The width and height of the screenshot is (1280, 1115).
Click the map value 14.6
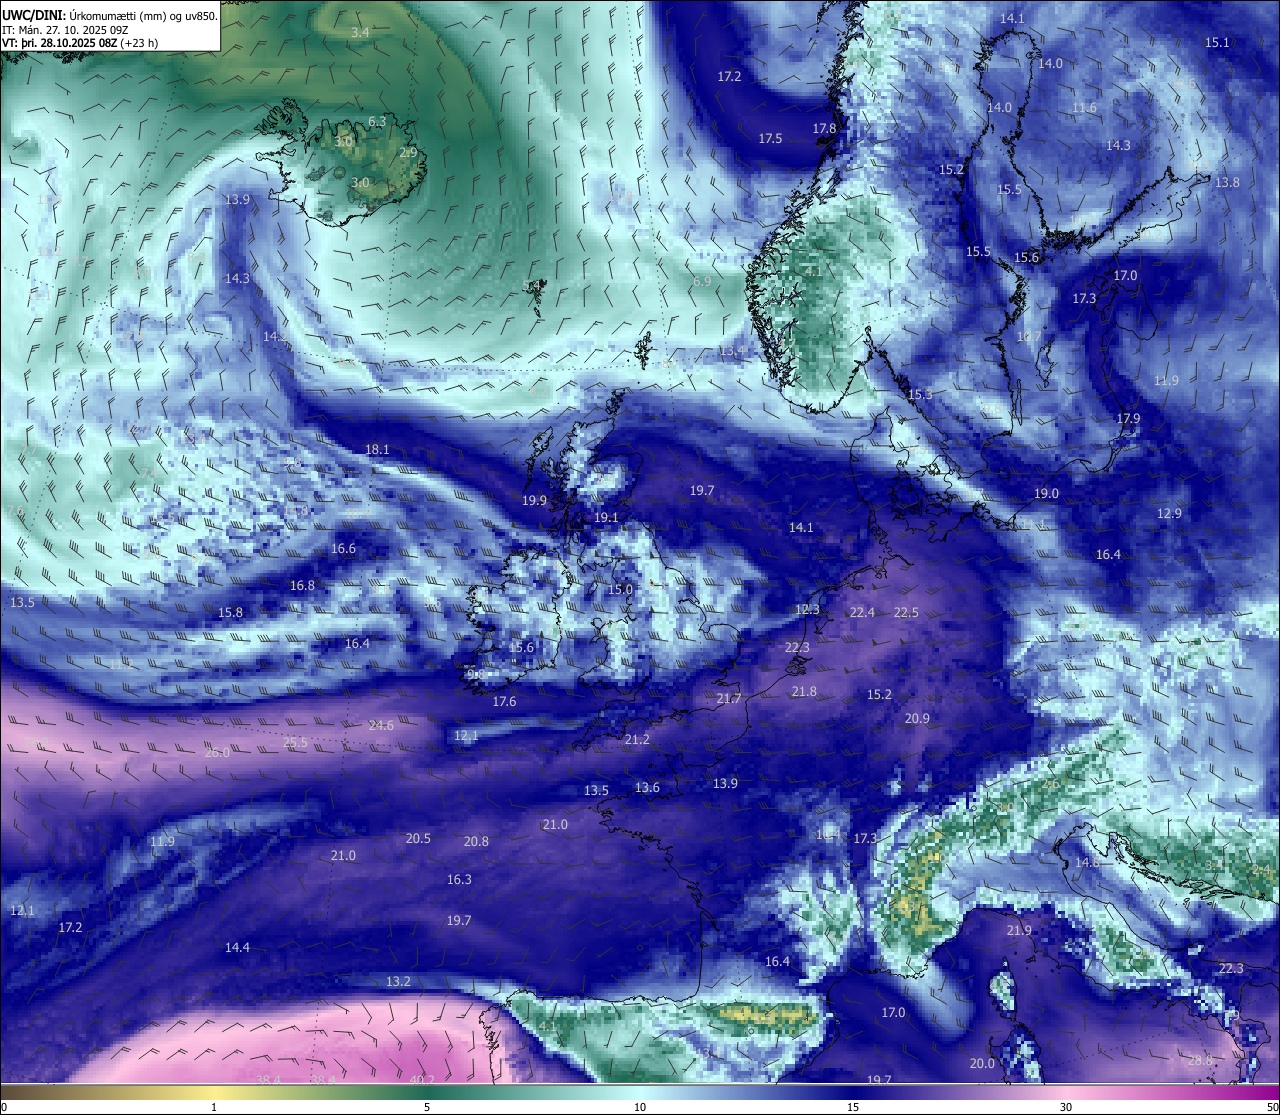click(x=1087, y=862)
